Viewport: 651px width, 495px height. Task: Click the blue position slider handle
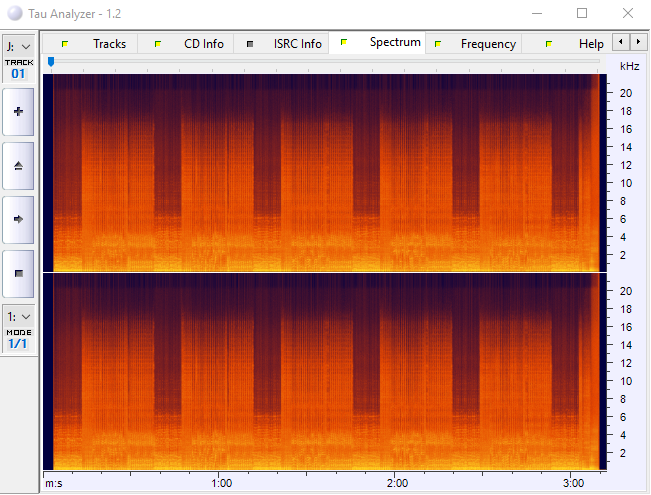(x=51, y=62)
